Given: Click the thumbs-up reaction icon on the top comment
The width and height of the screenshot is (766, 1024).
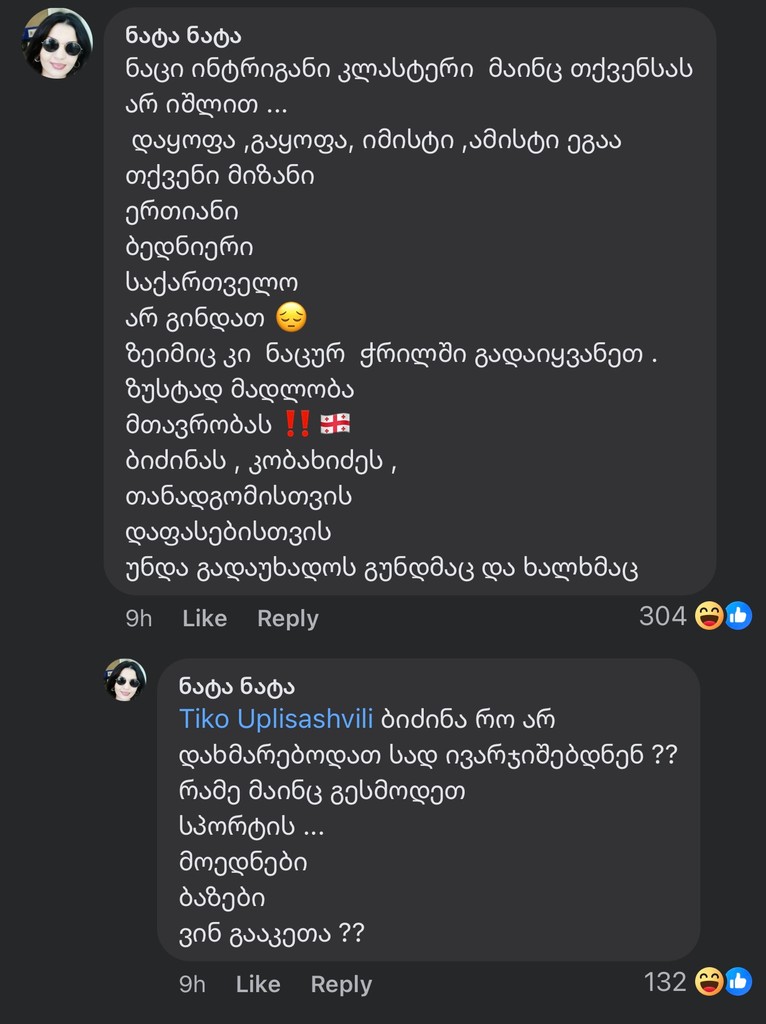Looking at the screenshot, I should point(738,617).
